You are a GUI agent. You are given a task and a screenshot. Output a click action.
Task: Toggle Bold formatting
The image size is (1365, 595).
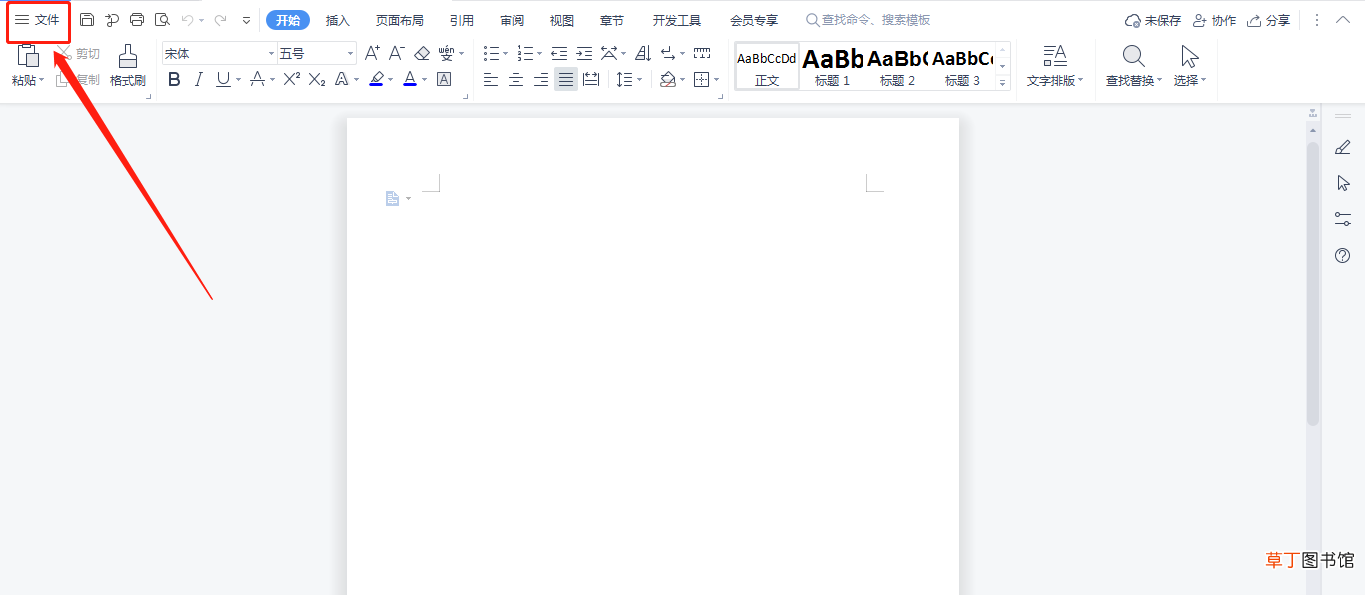[x=174, y=79]
